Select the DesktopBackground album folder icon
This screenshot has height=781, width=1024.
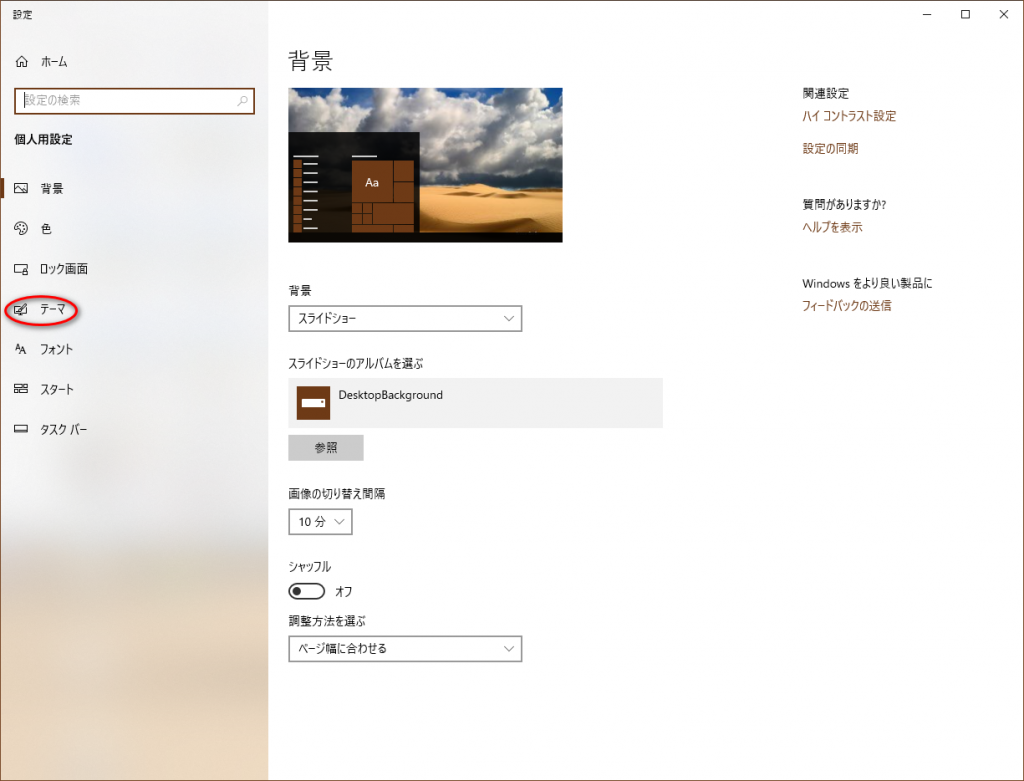313,403
